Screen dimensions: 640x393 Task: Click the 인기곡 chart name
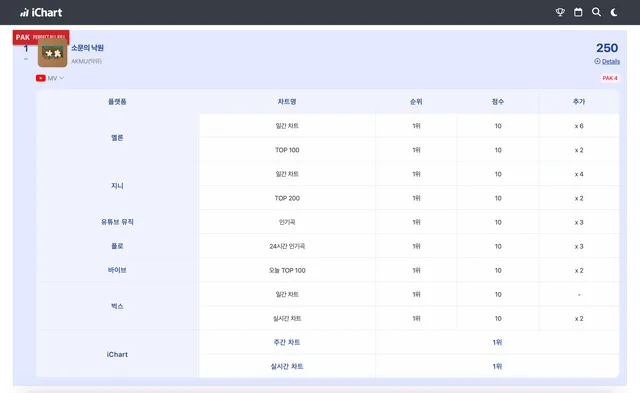click(287, 222)
